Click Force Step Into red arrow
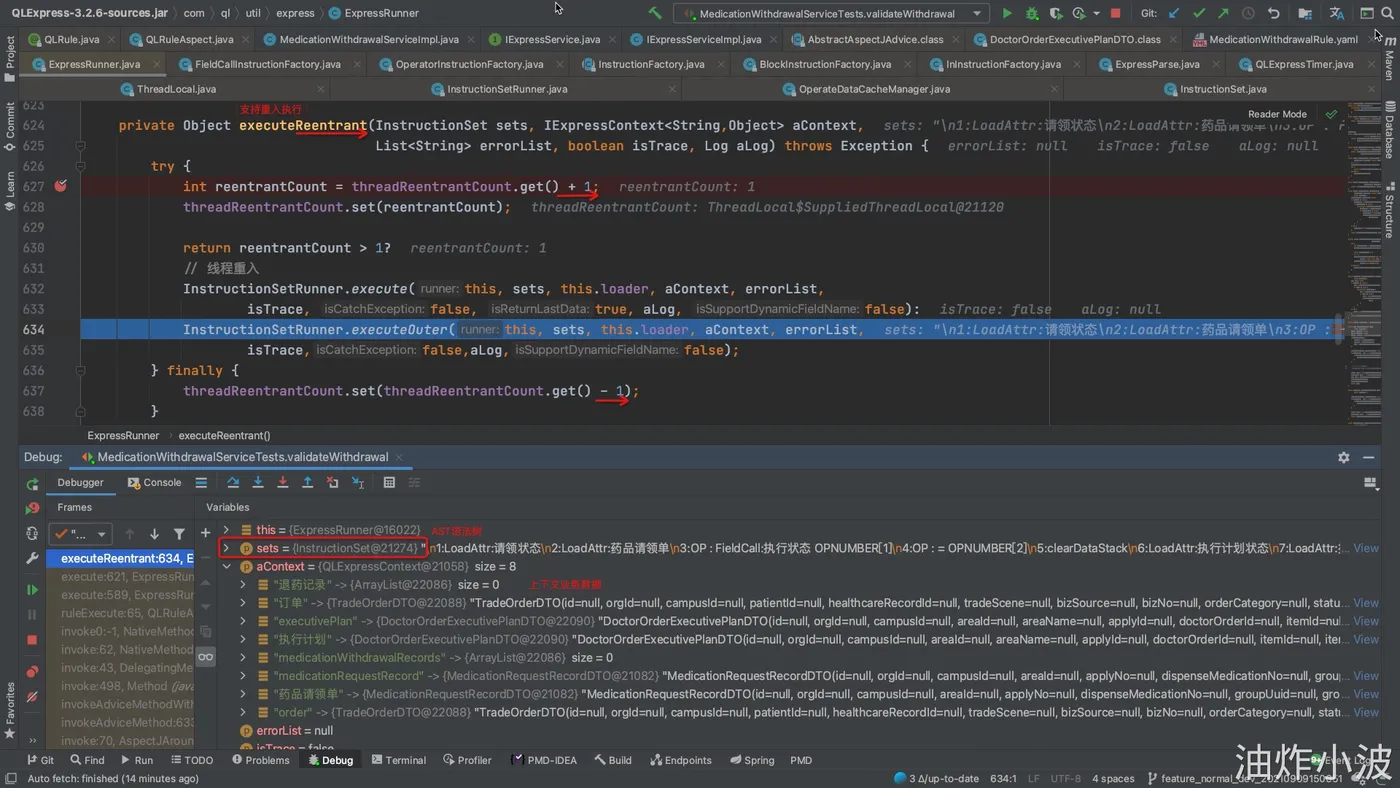Image resolution: width=1400 pixels, height=788 pixels. tap(282, 482)
